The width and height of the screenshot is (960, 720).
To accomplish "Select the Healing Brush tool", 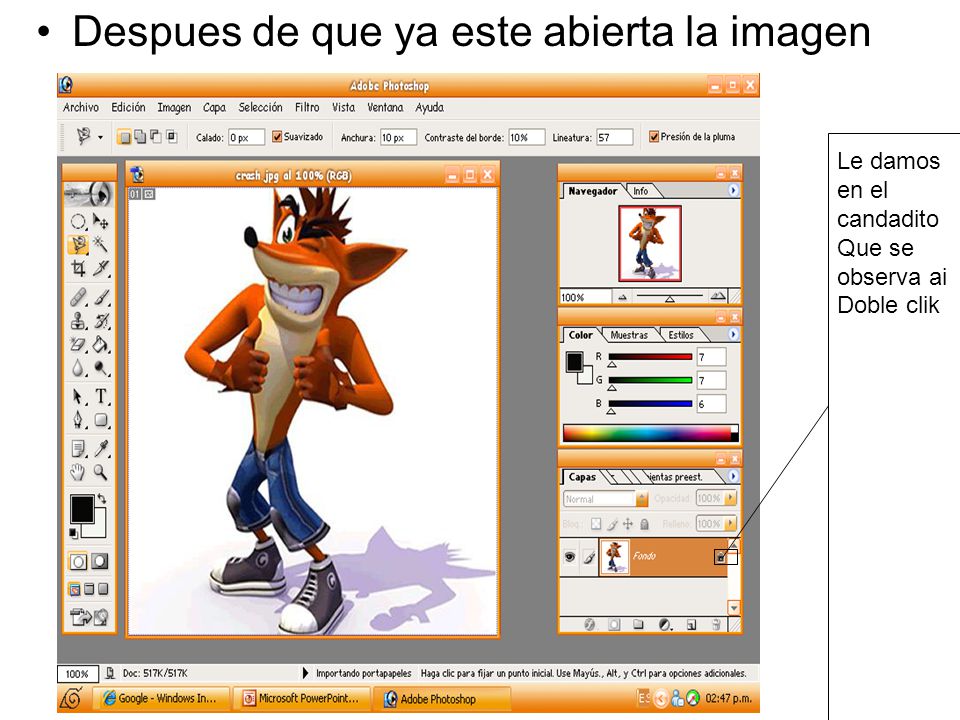I will click(78, 298).
